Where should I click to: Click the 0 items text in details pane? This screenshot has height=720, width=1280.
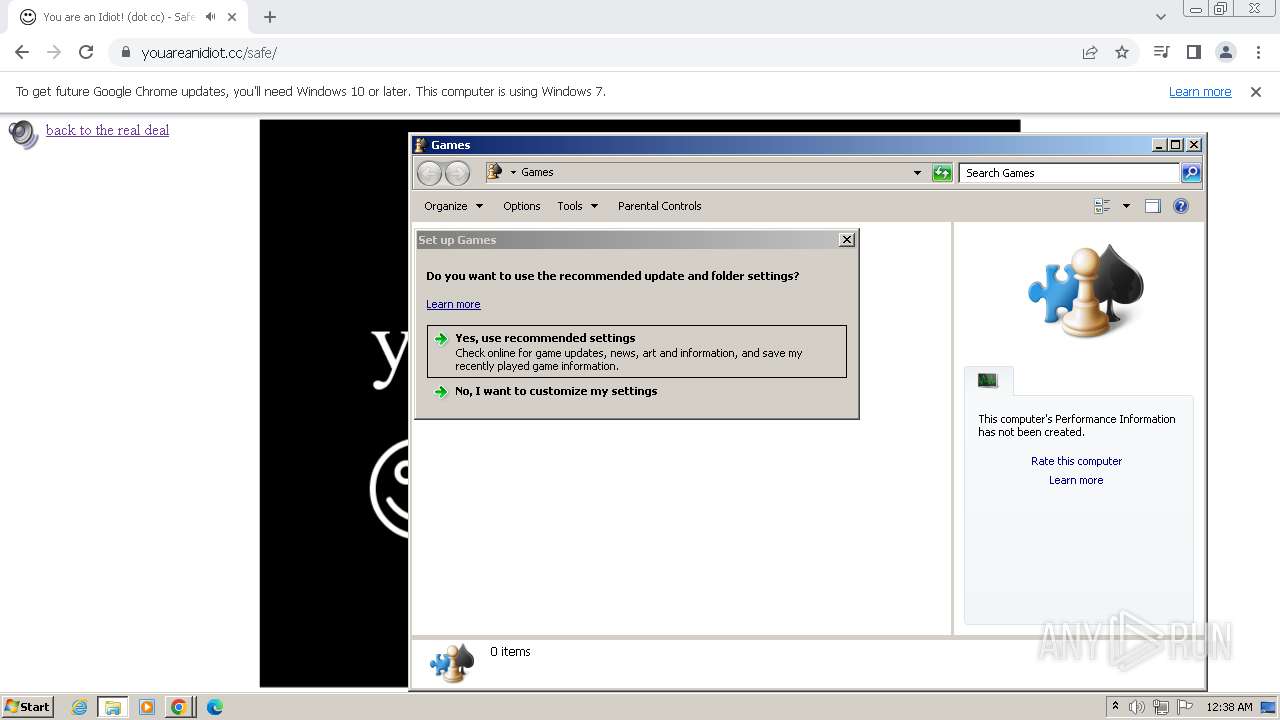coord(510,651)
